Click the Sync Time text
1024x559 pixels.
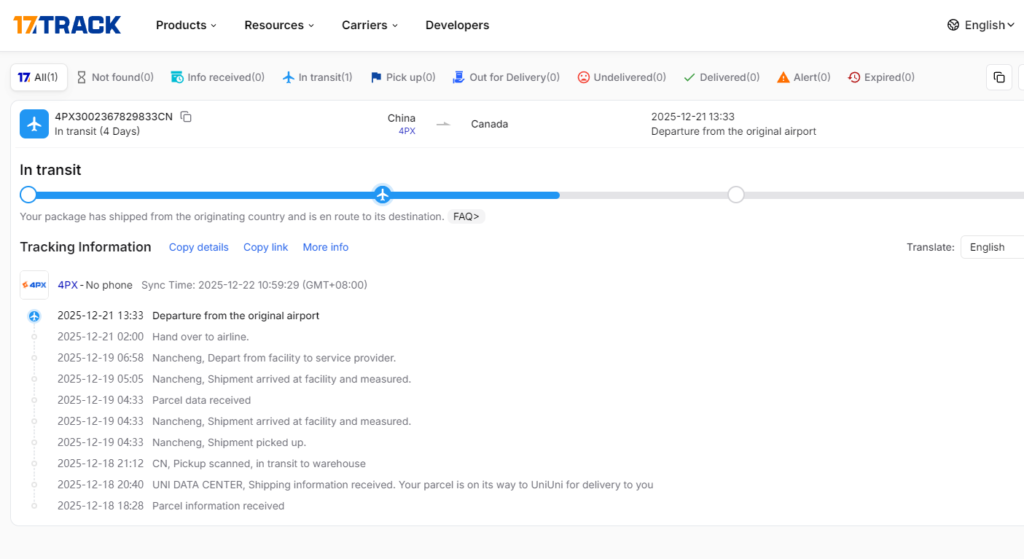pos(254,285)
